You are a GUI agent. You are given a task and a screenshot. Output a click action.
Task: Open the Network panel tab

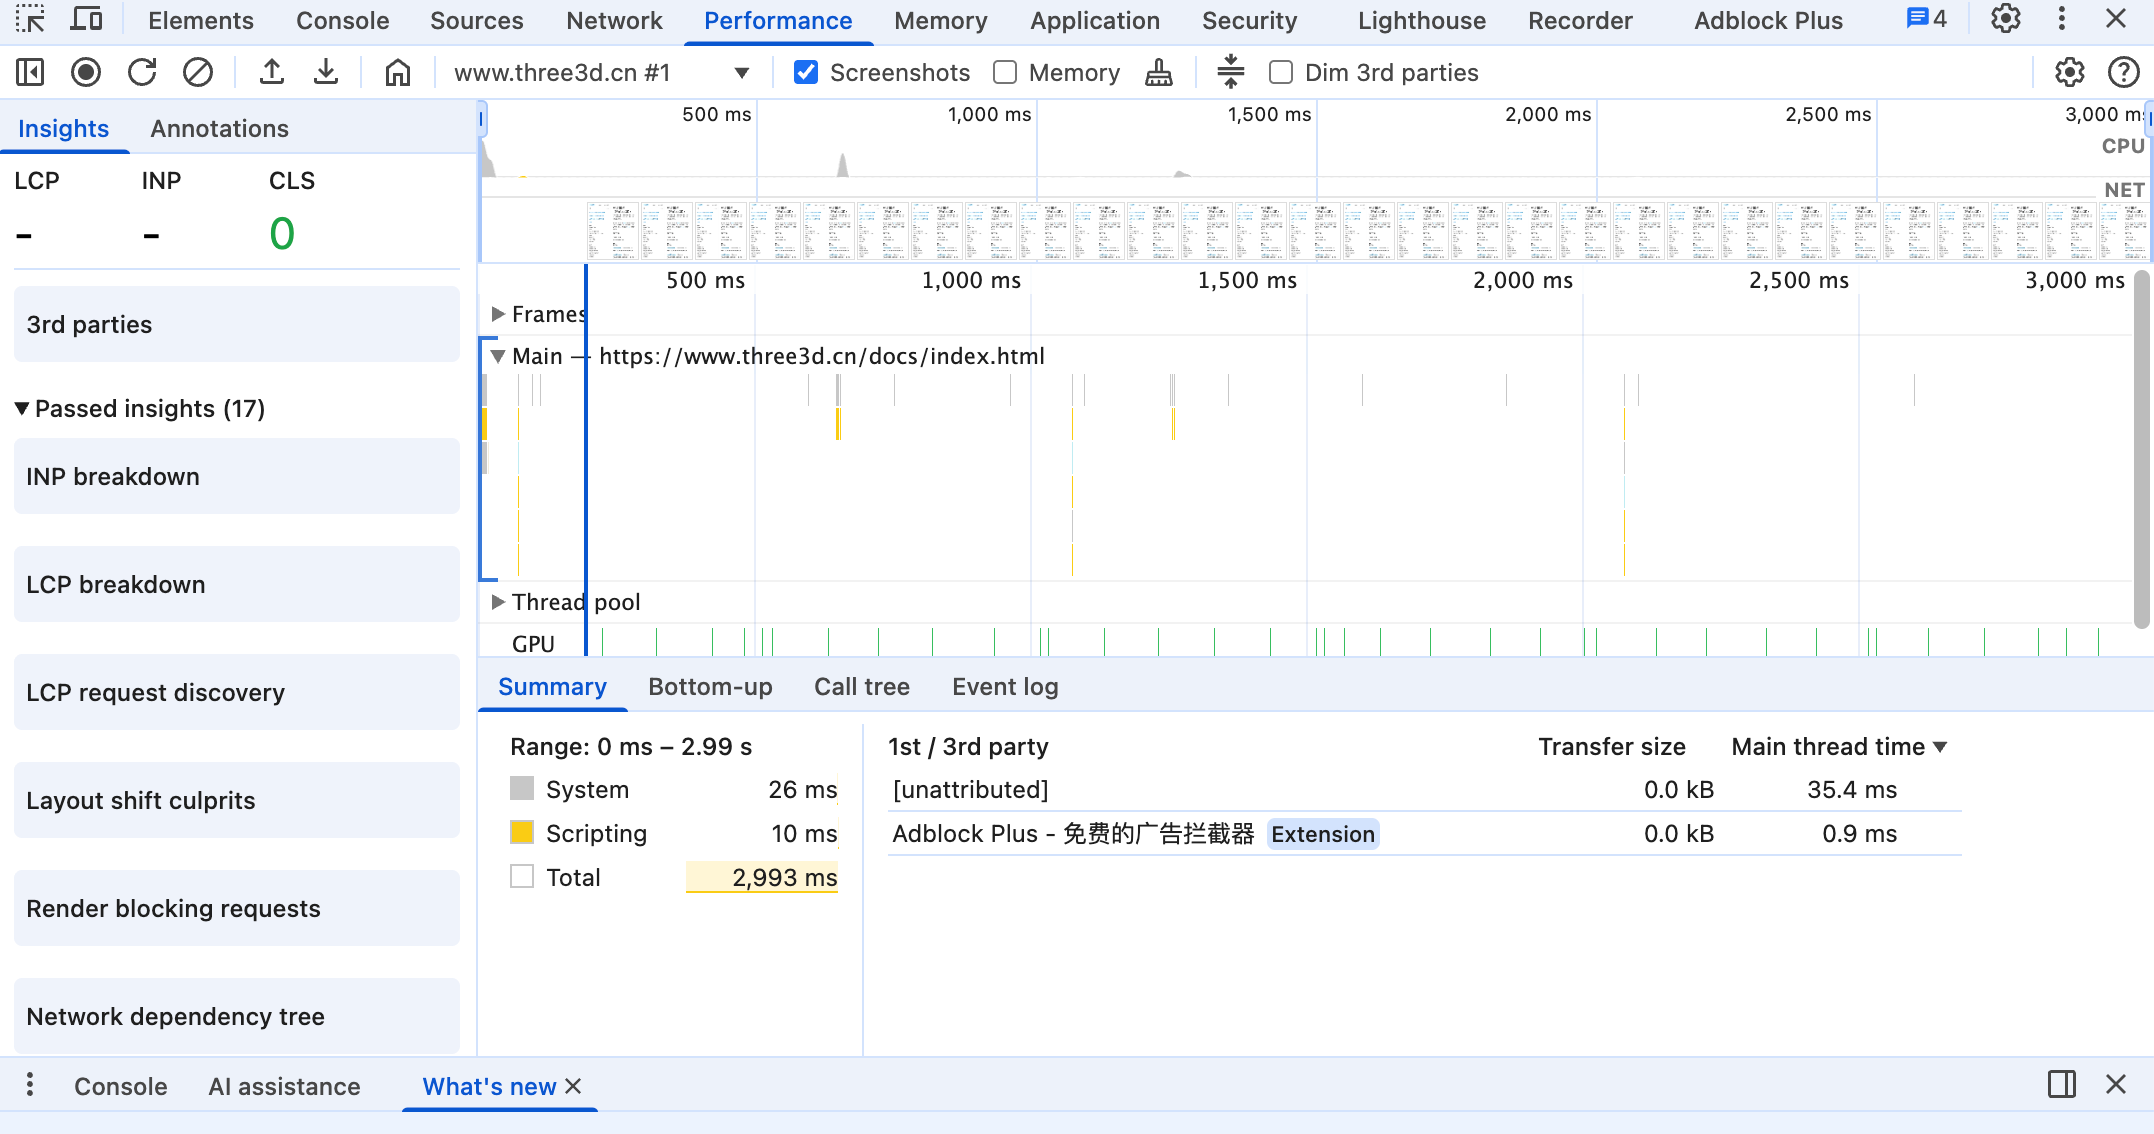pos(613,20)
